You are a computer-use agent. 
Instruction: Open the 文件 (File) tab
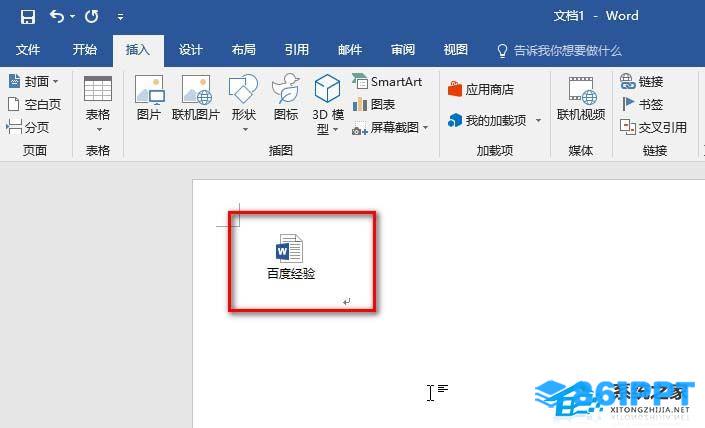[28, 49]
